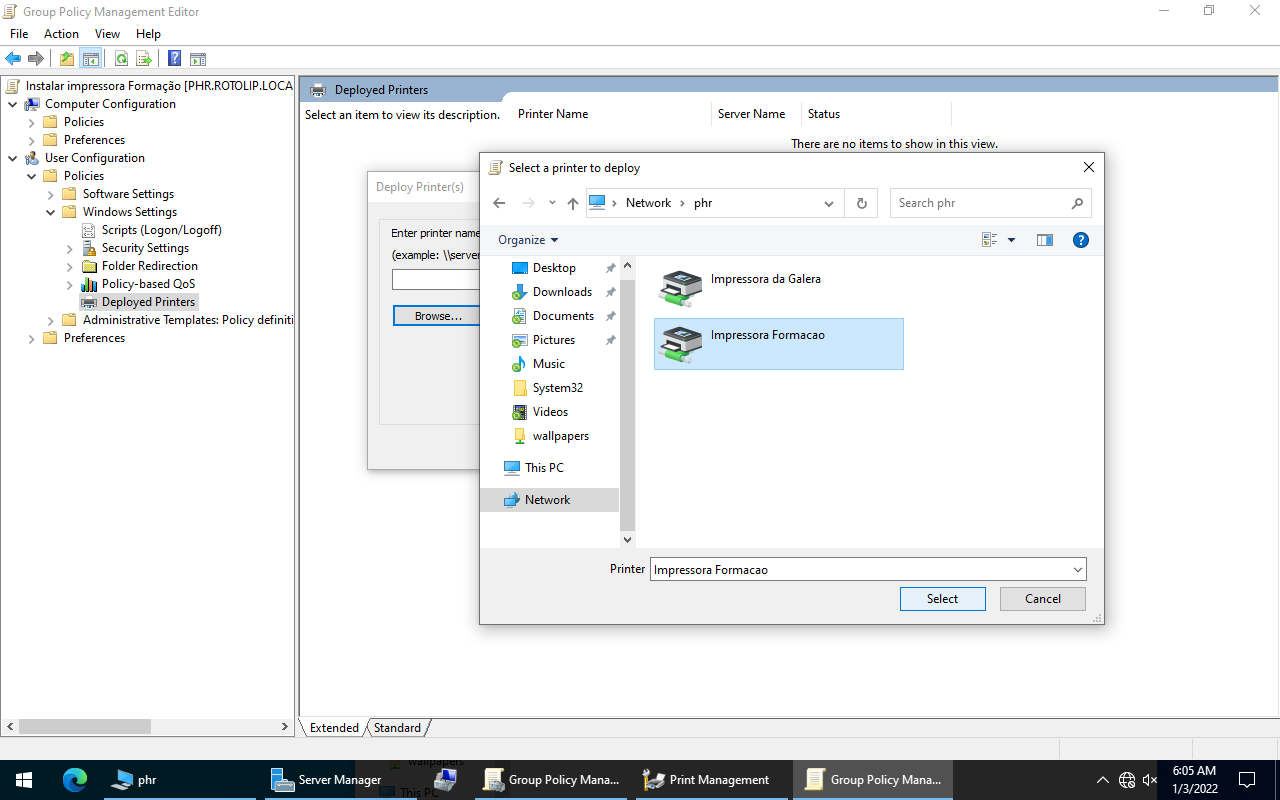The image size is (1280, 800).
Task: Open Microsoft Edge from taskbar
Action: point(75,780)
